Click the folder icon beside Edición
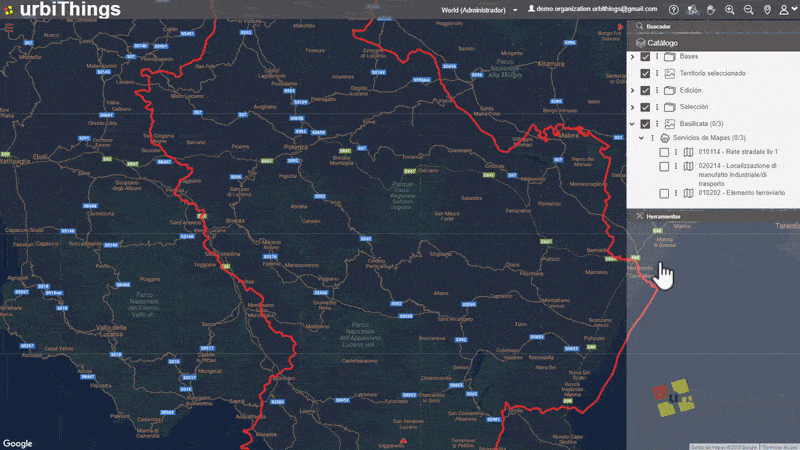The height and width of the screenshot is (450, 800). 670,90
